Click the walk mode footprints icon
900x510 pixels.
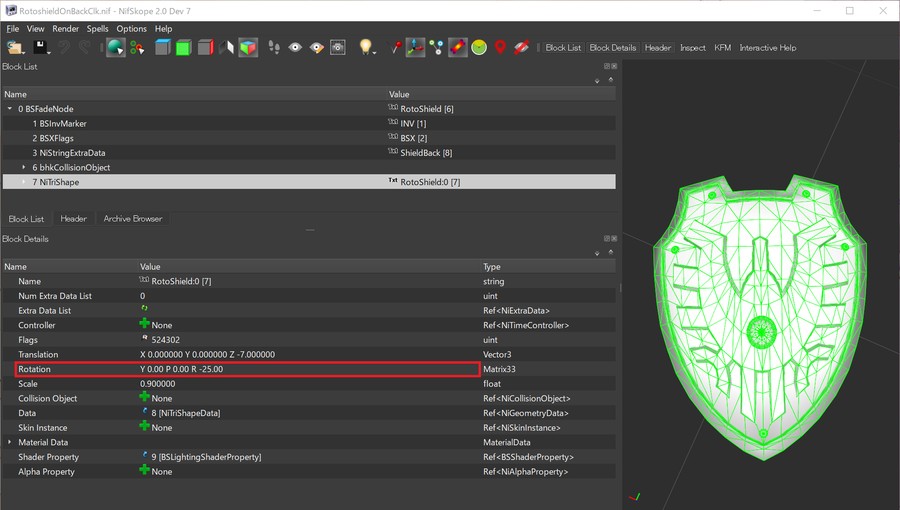tap(274, 47)
